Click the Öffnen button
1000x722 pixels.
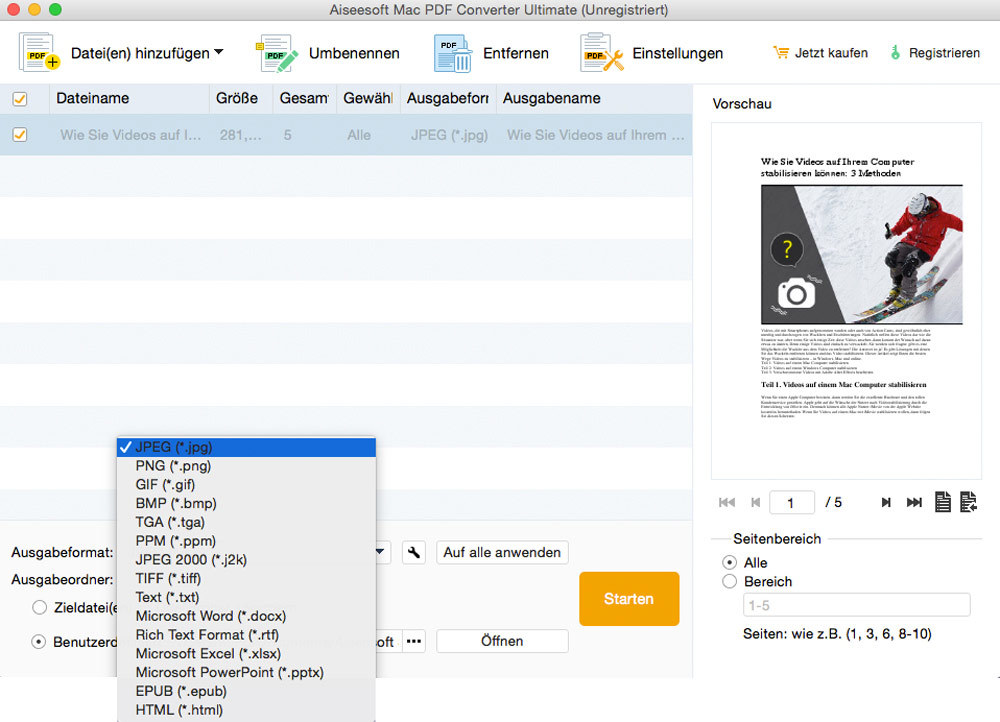tap(502, 641)
